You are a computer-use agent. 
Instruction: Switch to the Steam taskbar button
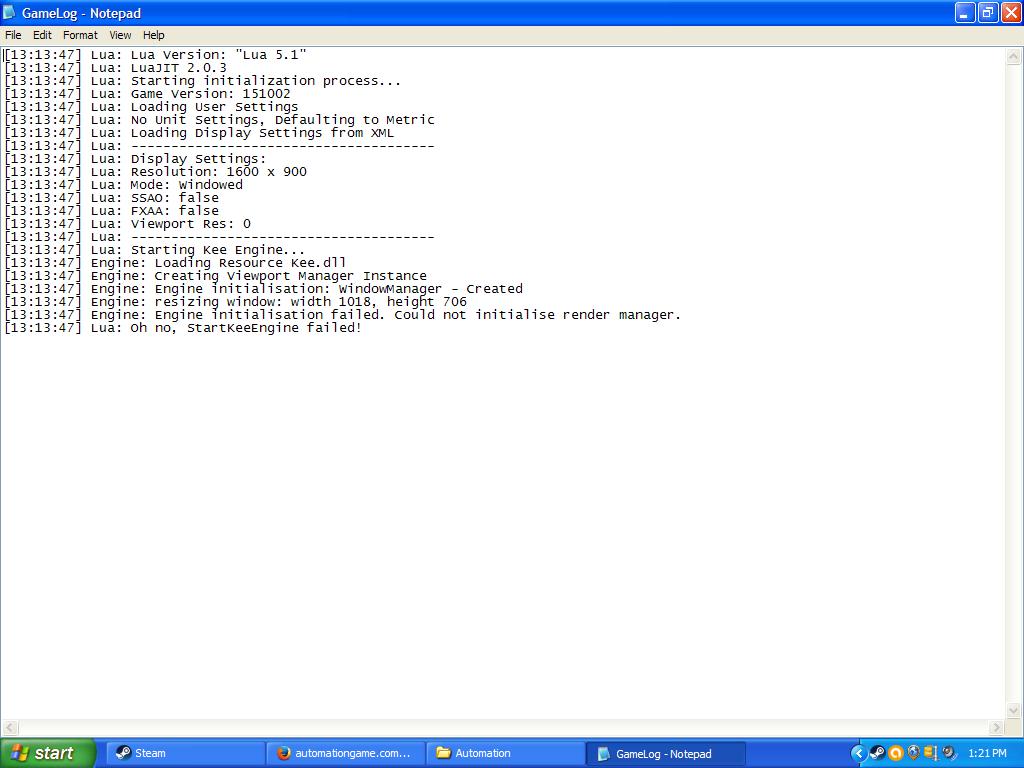point(185,753)
